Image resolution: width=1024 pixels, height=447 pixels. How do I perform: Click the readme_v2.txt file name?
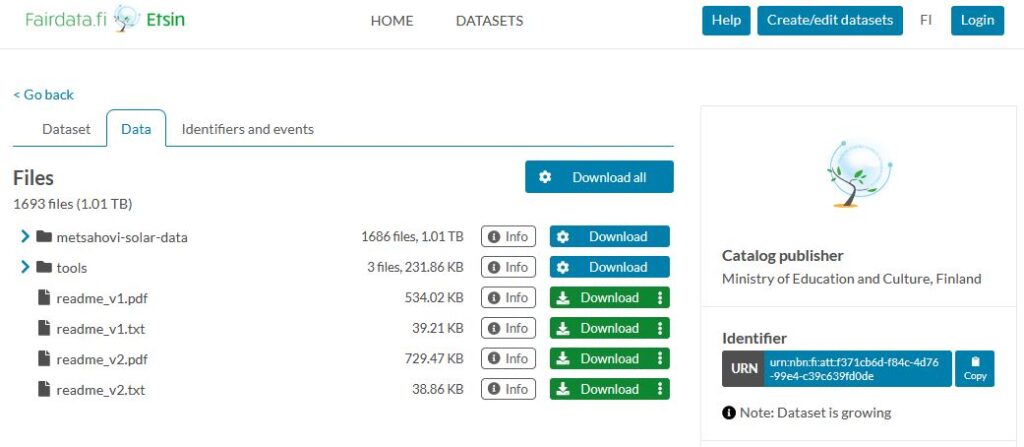[101, 390]
